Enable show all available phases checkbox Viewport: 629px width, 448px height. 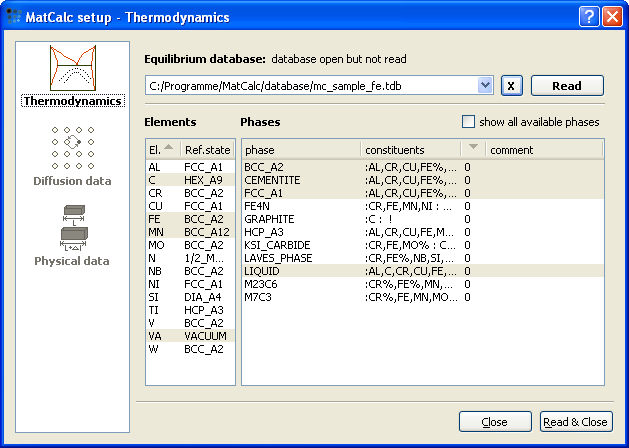pos(469,122)
